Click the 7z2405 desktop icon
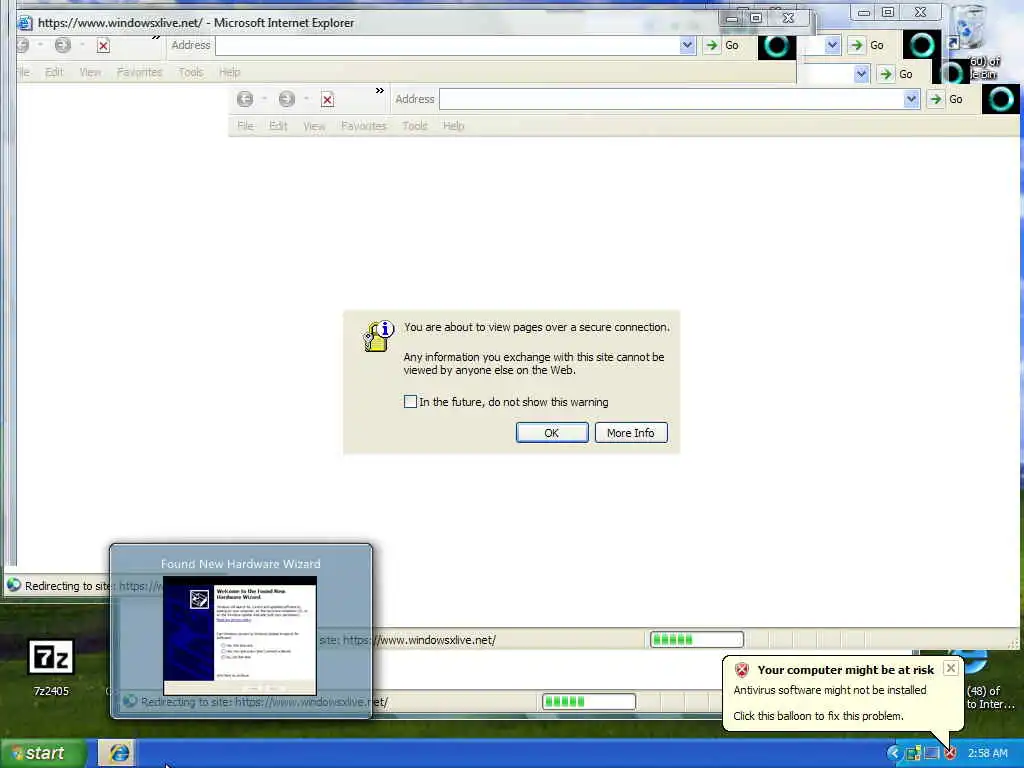 point(51,667)
